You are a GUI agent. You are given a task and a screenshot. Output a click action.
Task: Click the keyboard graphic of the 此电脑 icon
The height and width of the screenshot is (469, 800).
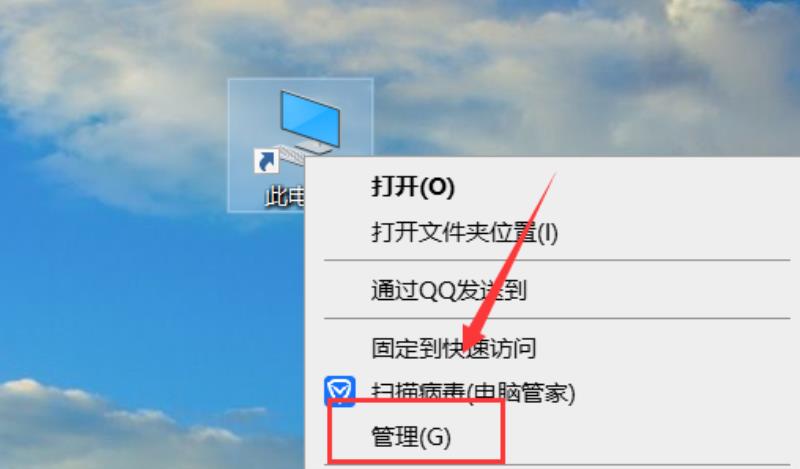(292, 154)
